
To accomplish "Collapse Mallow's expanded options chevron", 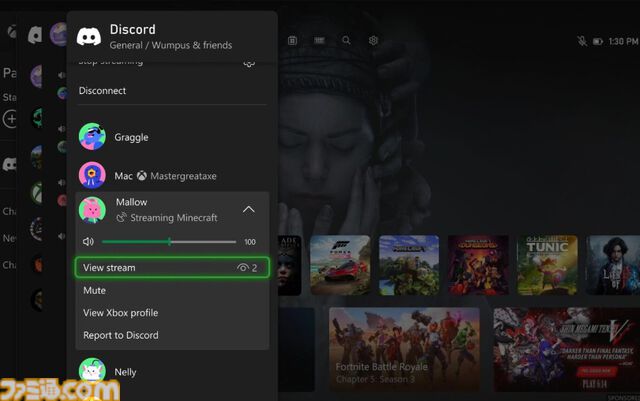I will click(x=249, y=209).
